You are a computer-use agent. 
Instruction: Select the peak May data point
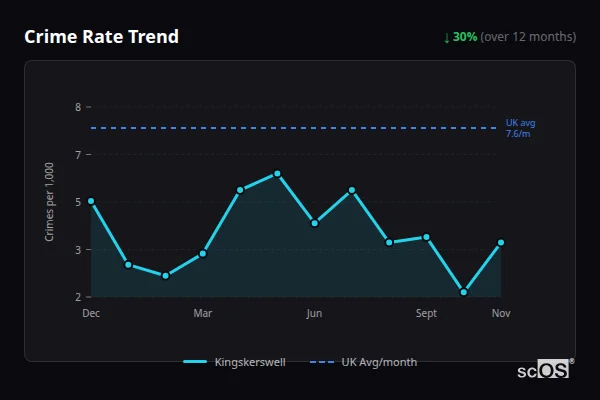(x=277, y=174)
